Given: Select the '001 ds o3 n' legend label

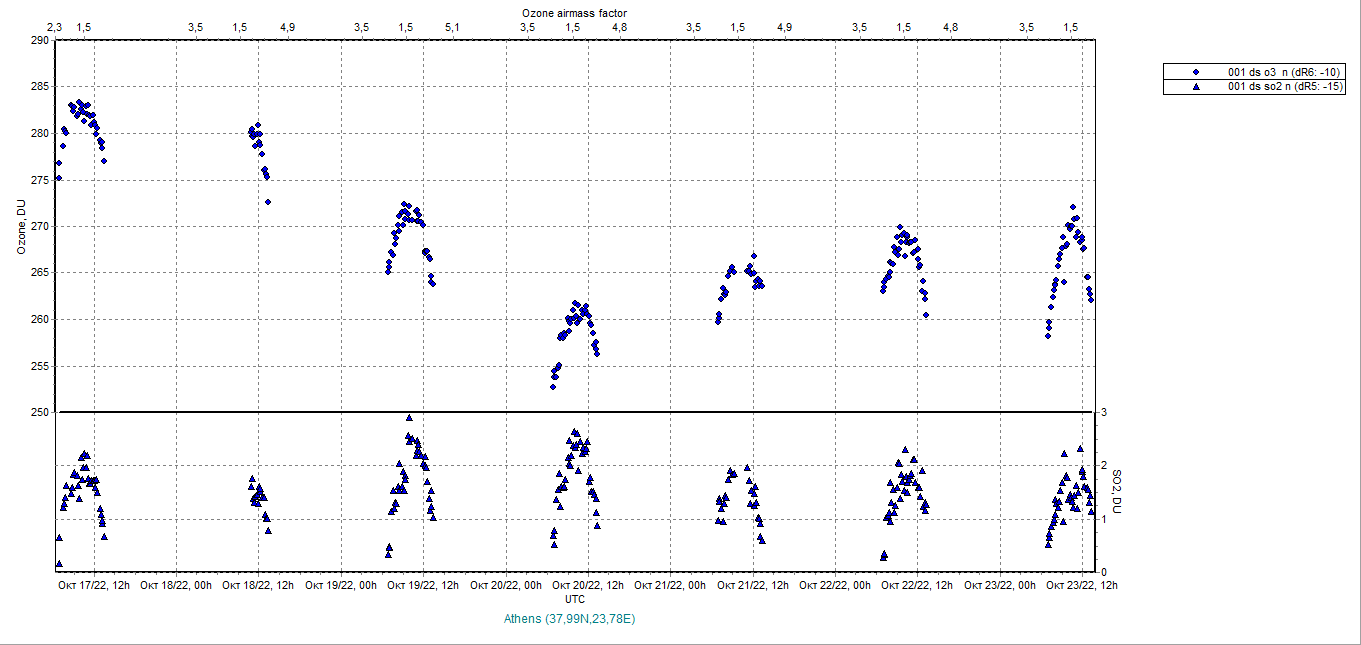Looking at the screenshot, I should tap(1284, 72).
